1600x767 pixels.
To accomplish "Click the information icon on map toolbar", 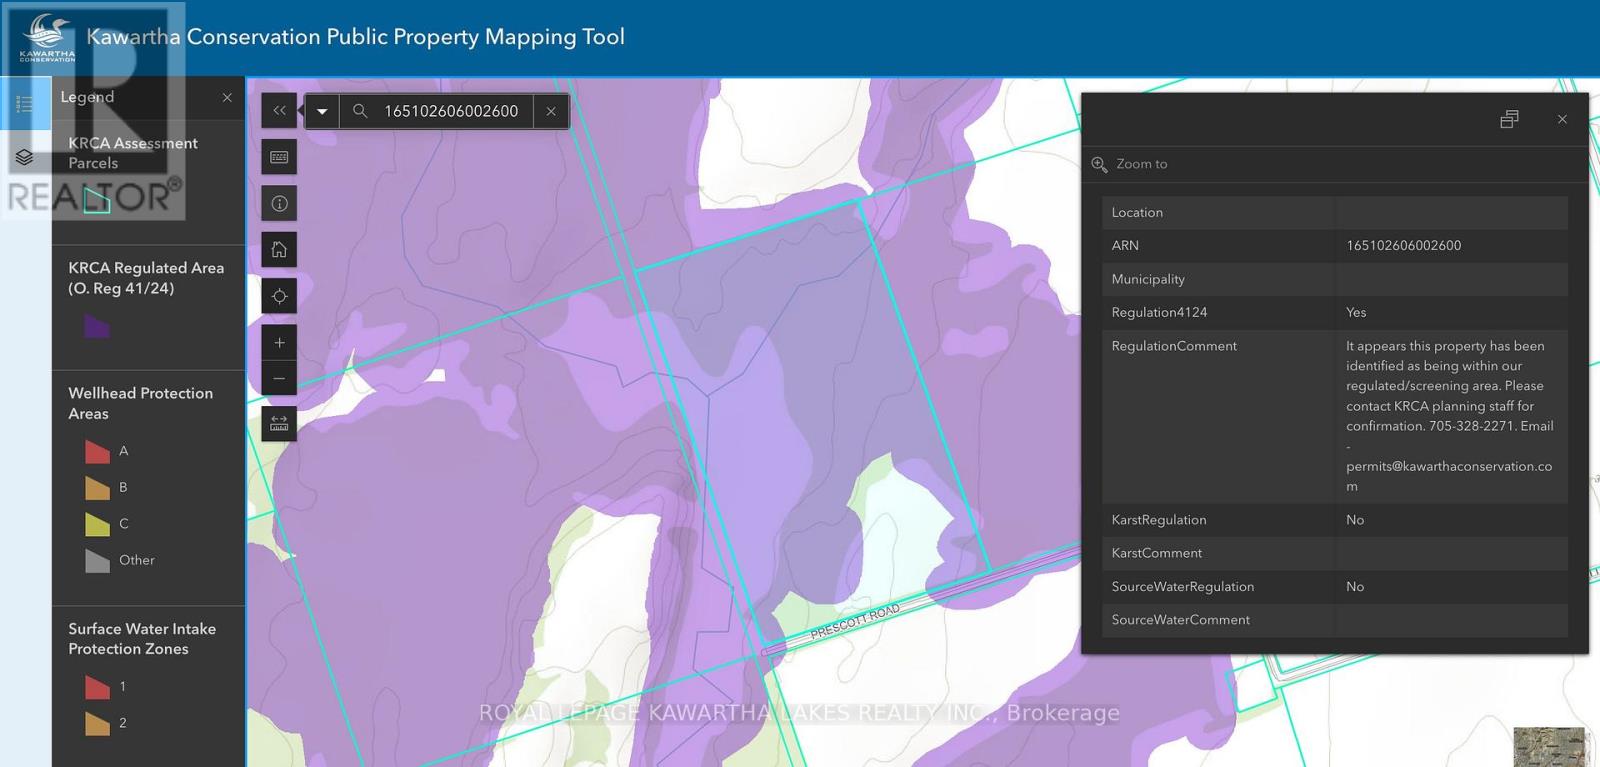I will [279, 204].
